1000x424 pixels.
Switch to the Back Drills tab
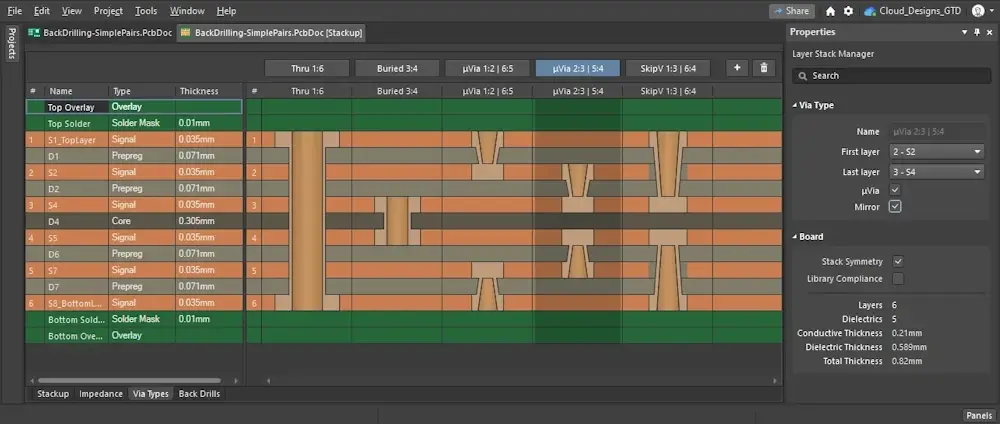click(x=199, y=394)
